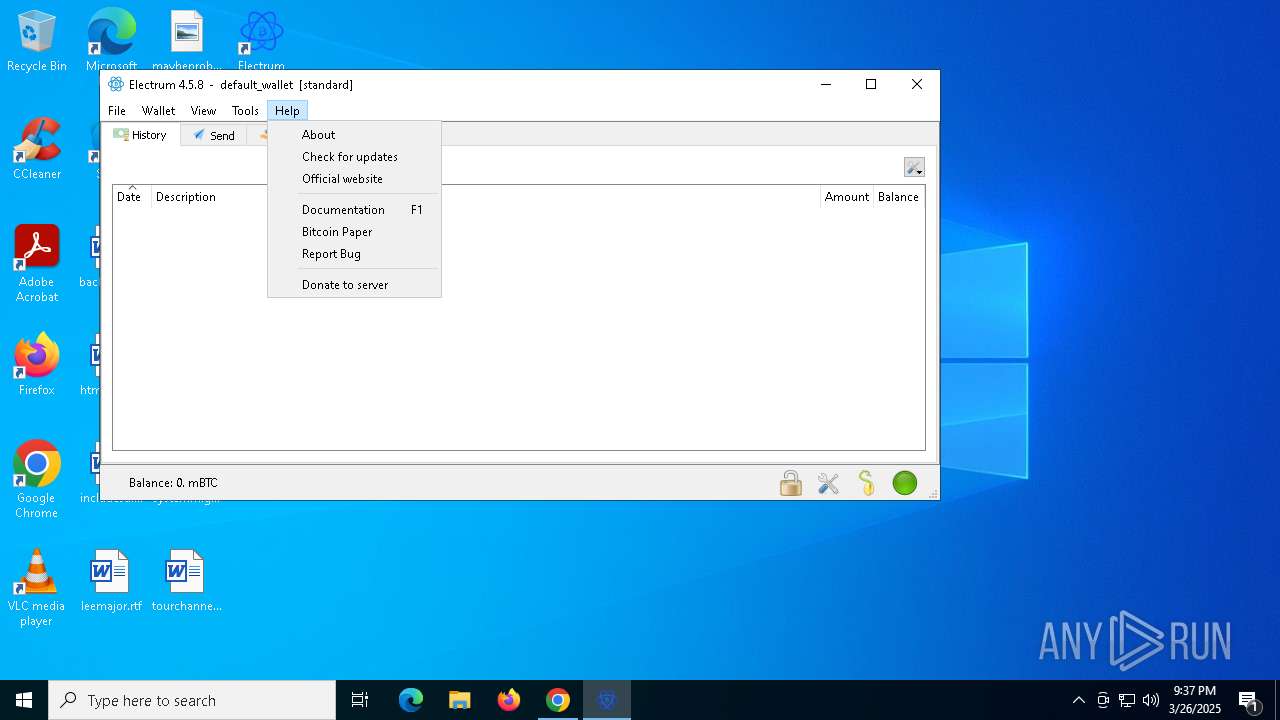
Task: Select the tourchanne... document file
Action: coord(186,581)
